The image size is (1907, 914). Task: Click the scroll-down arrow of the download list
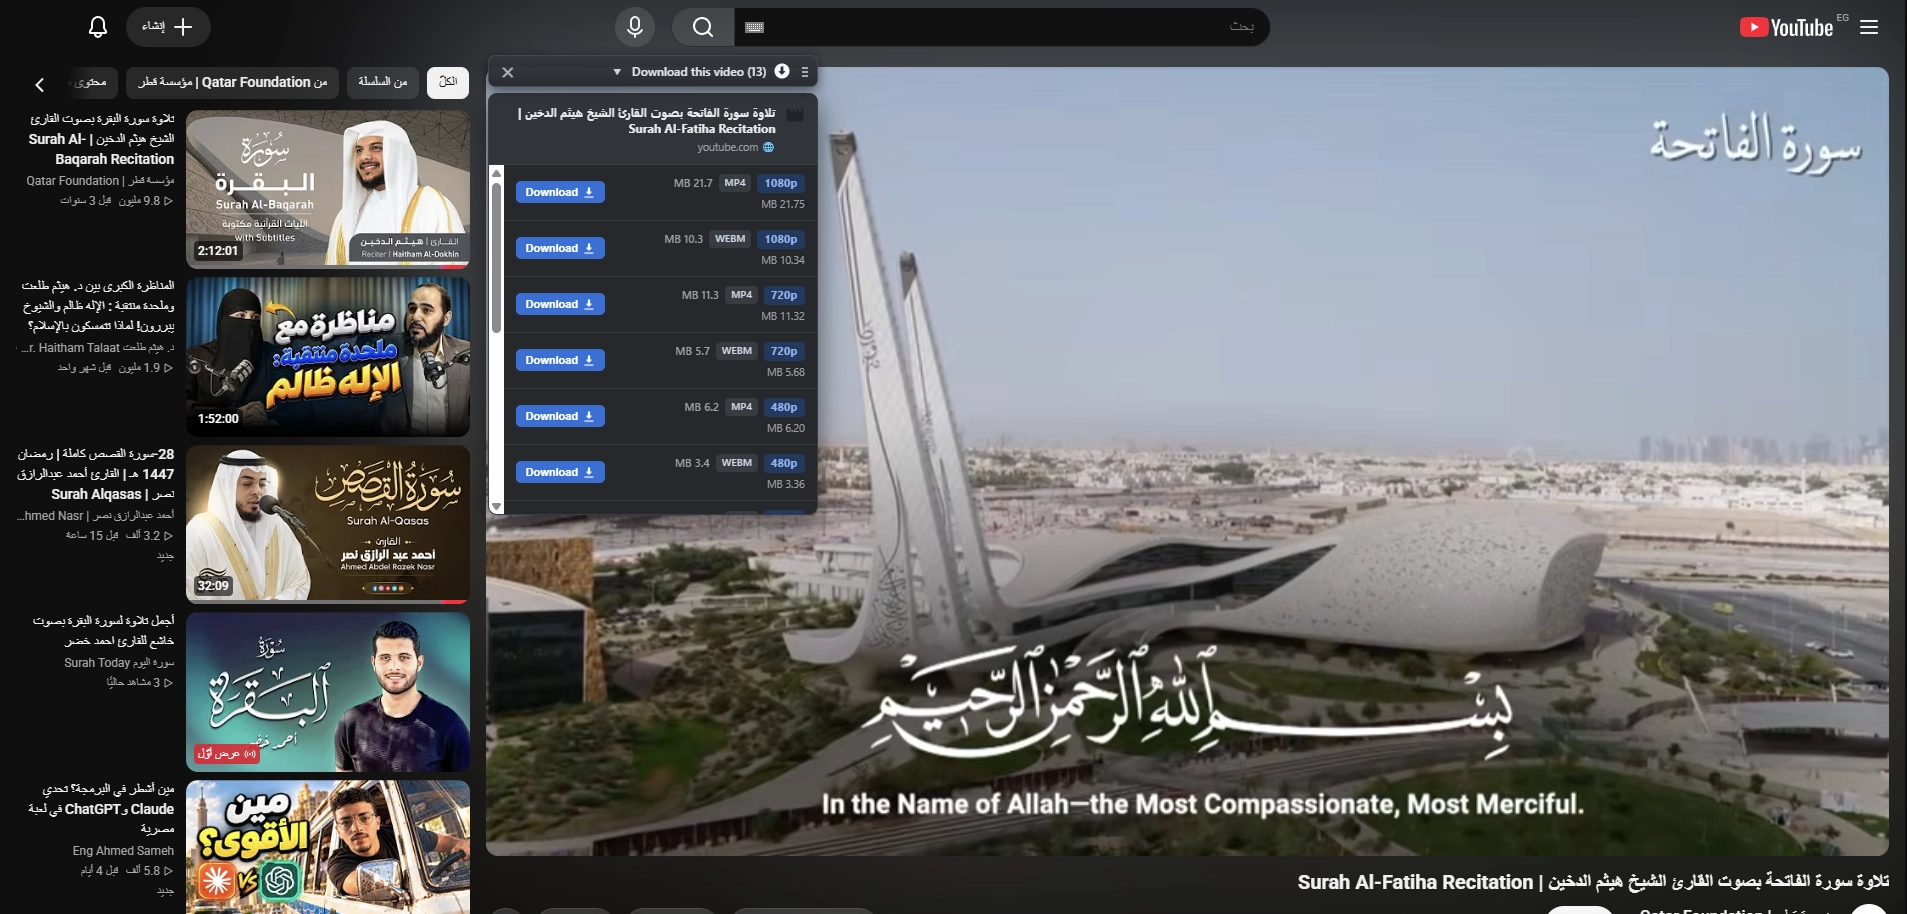[x=496, y=506]
